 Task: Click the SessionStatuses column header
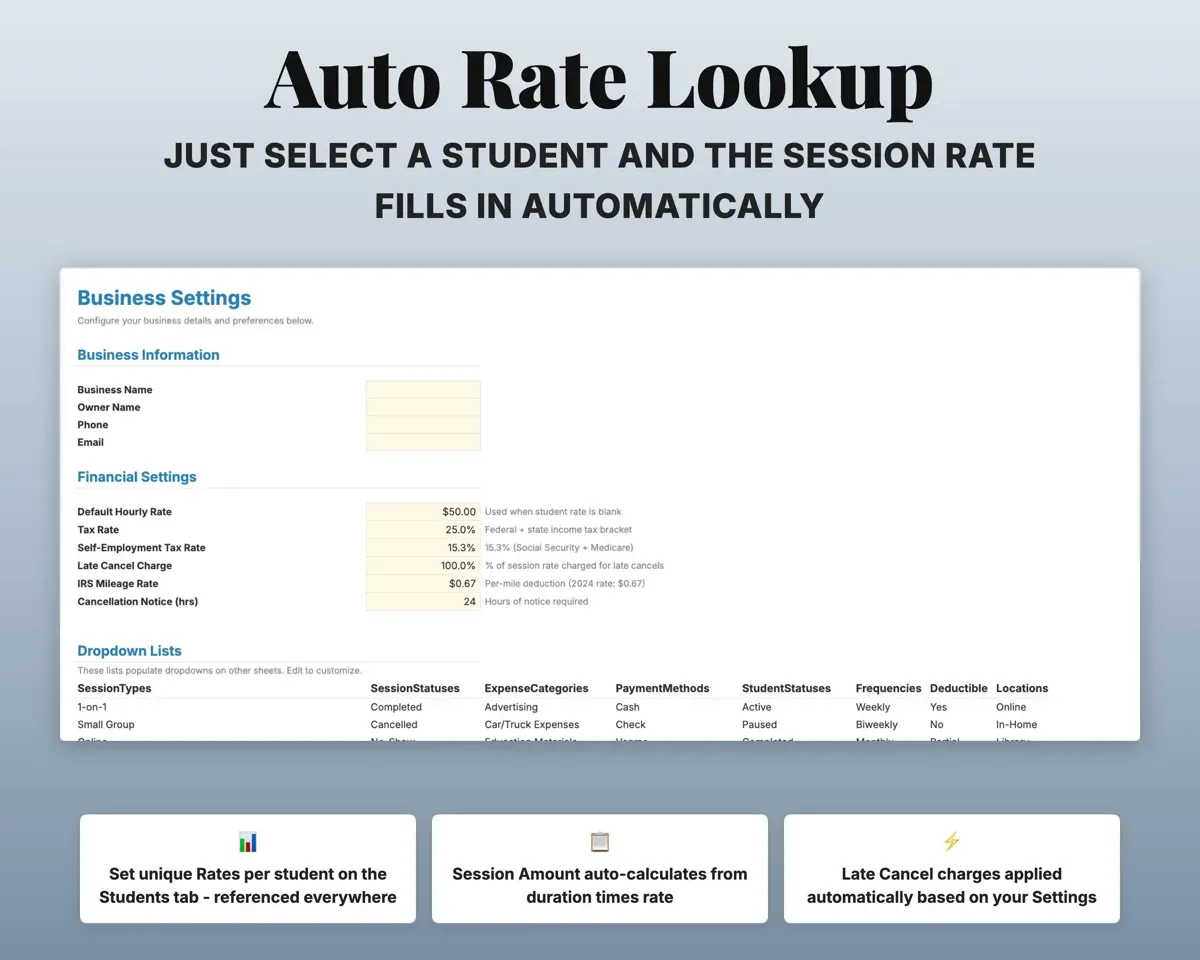[x=415, y=688]
